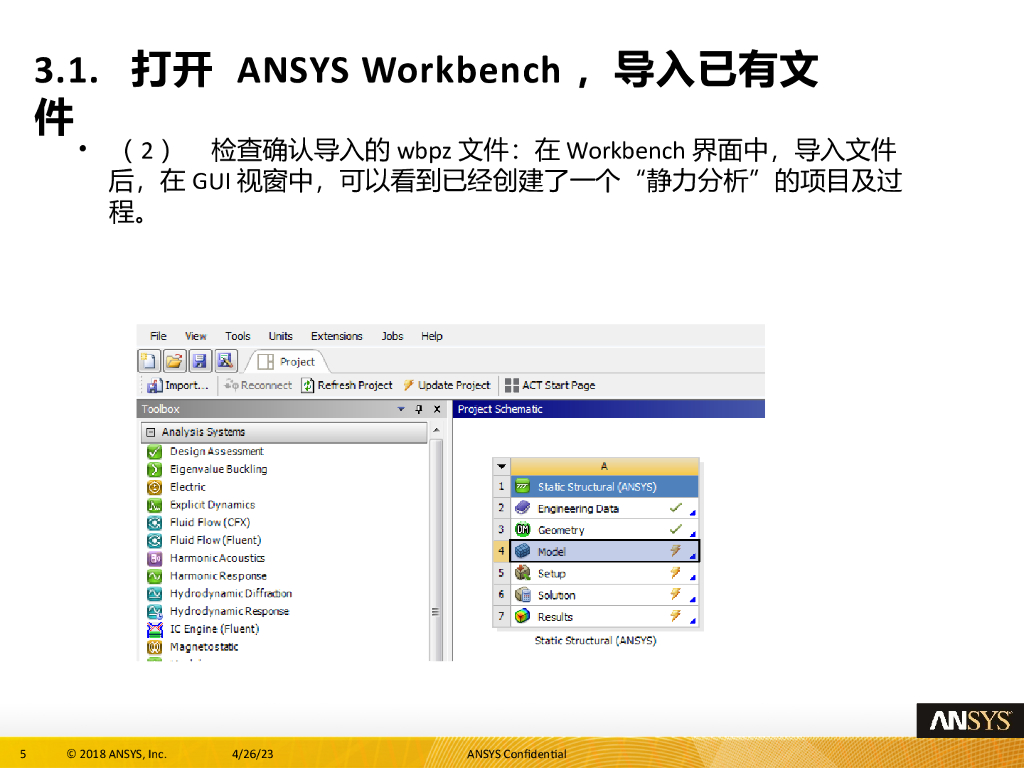Select the Magnetostatic icon
1024x768 pixels.
(154, 647)
